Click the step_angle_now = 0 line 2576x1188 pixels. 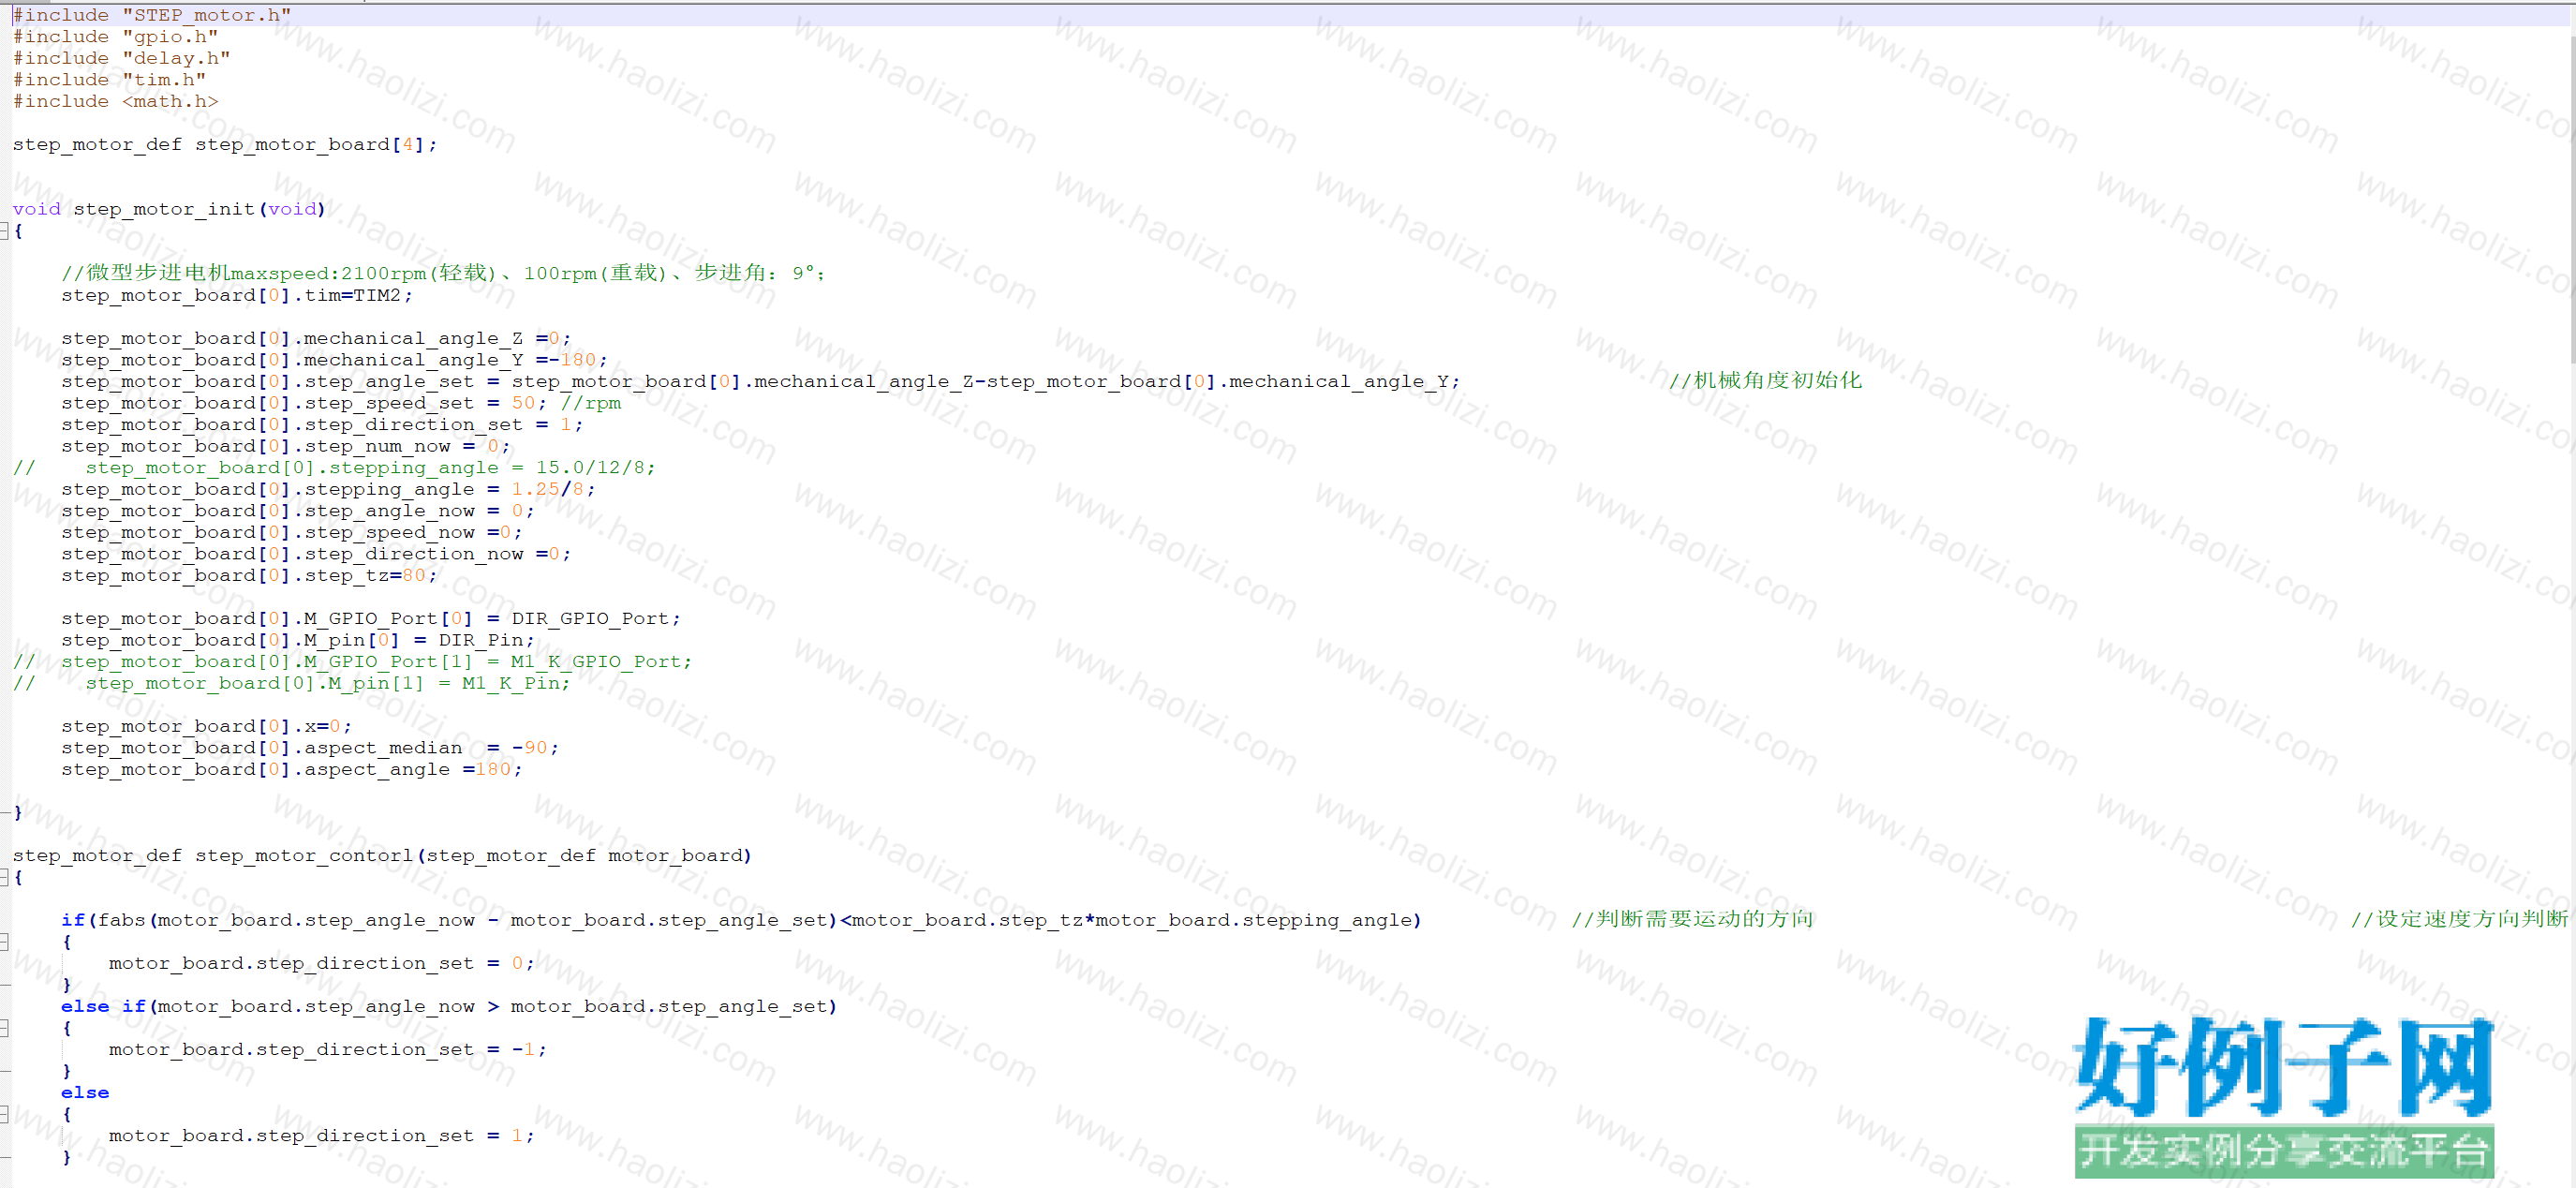298,511
